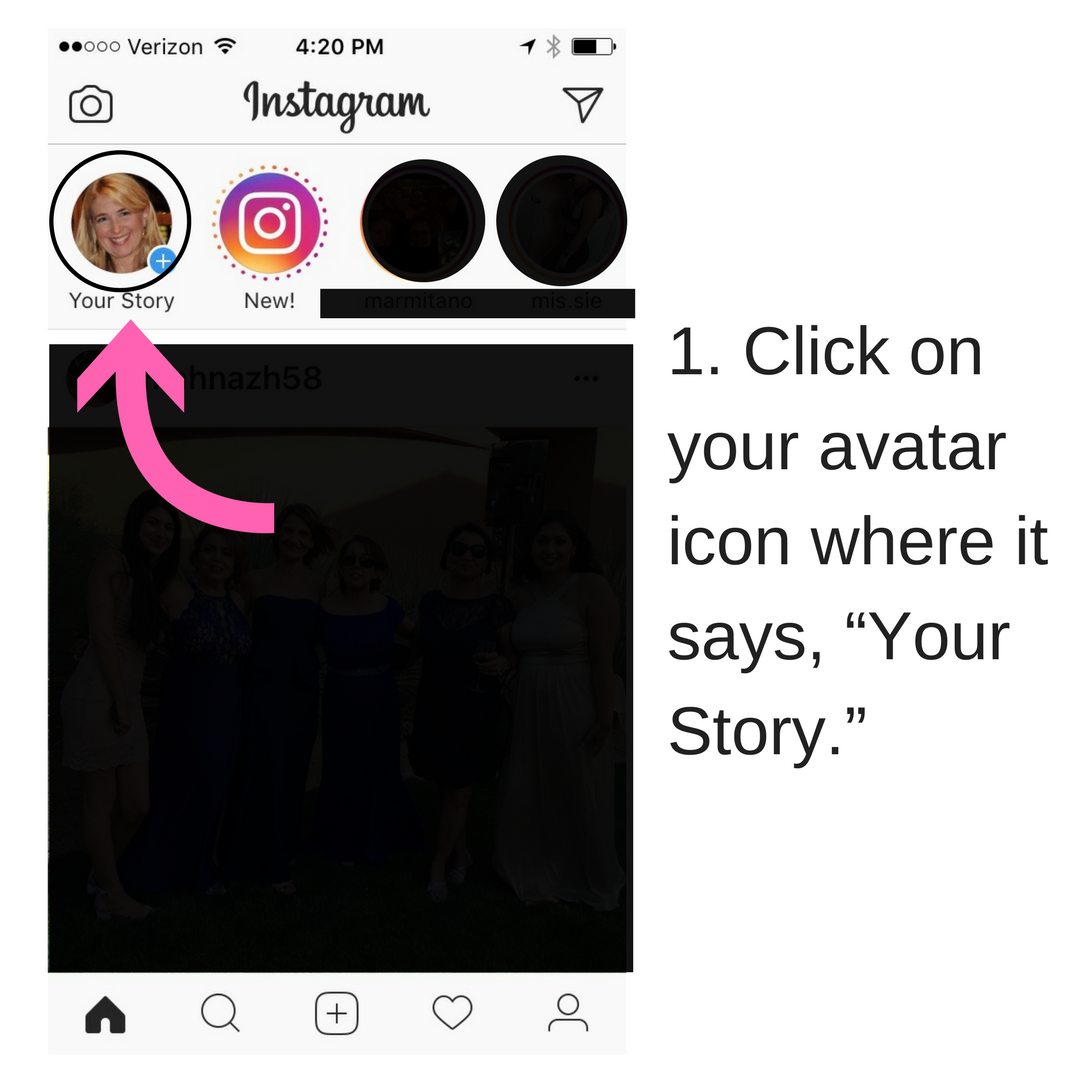Open the profile person icon

click(568, 1012)
